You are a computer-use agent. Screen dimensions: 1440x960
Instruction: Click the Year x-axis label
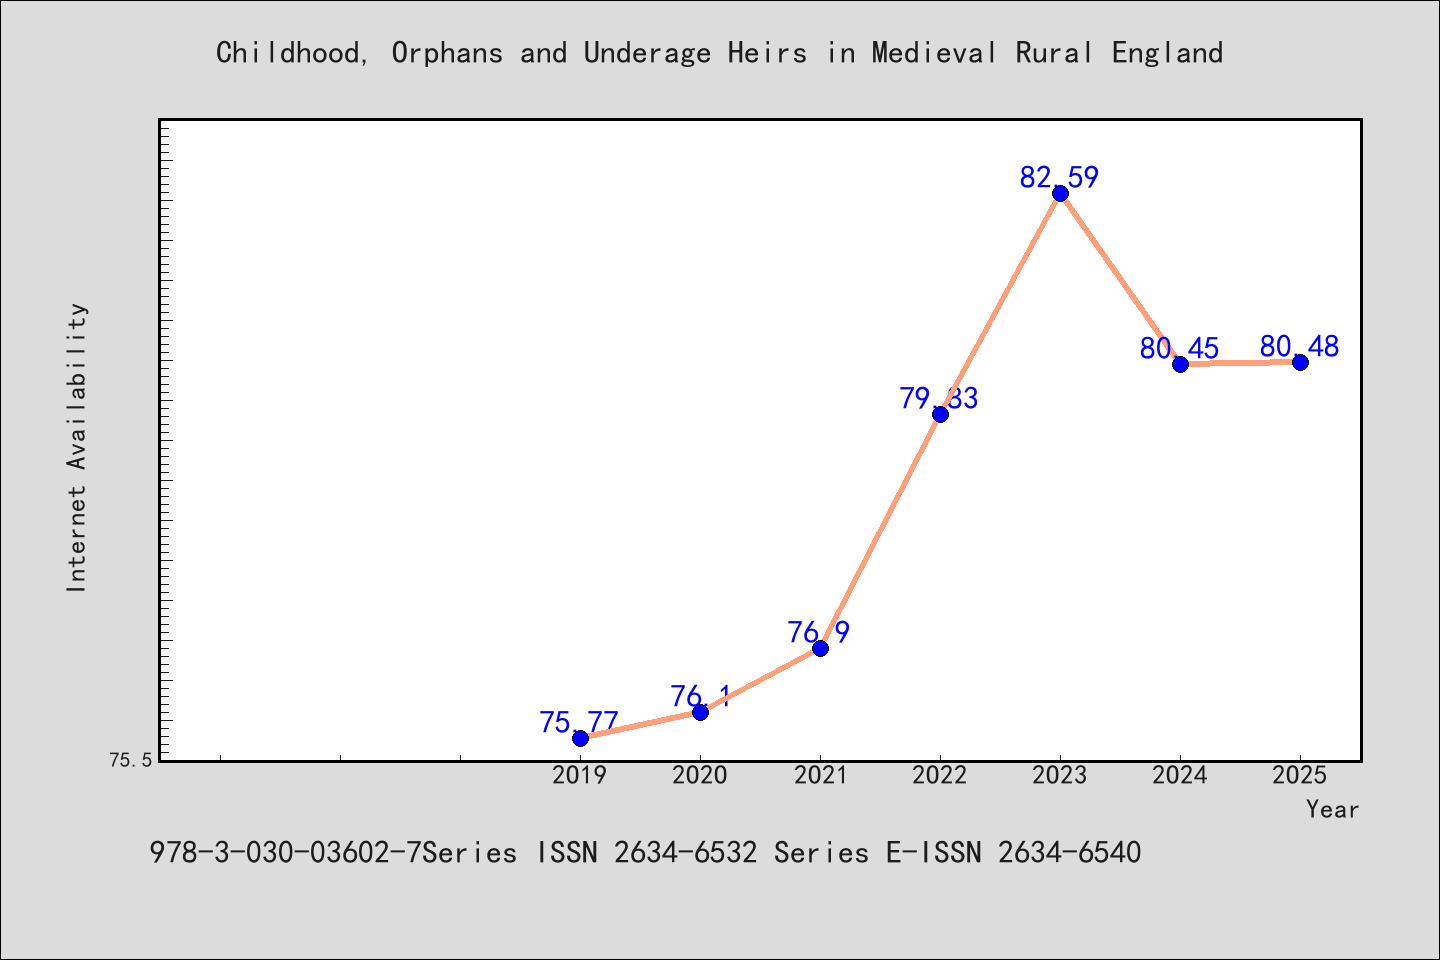[1333, 809]
